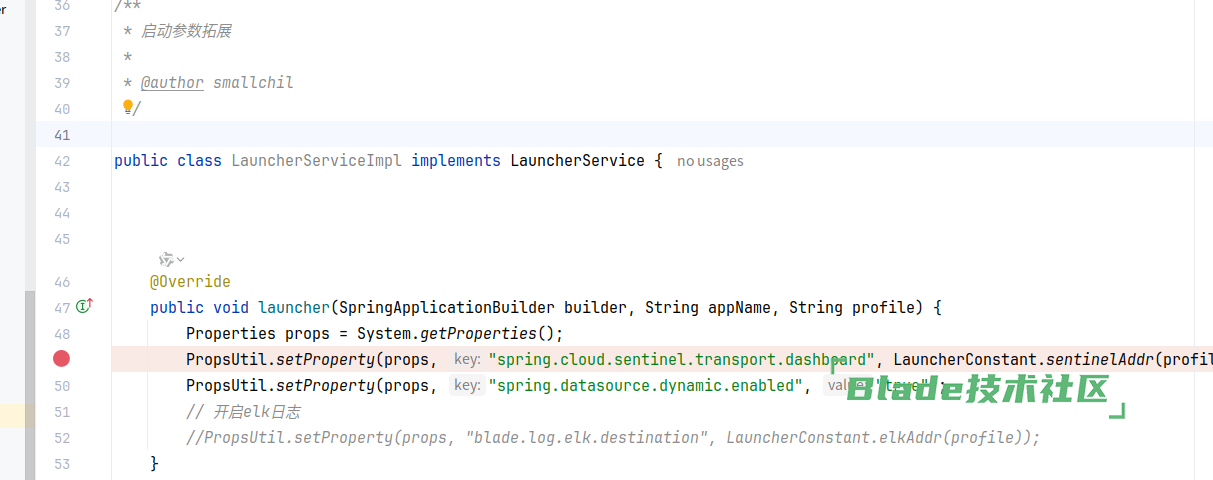Click the "no usages" inlay hint
The height and width of the screenshot is (480, 1213).
coord(710,161)
